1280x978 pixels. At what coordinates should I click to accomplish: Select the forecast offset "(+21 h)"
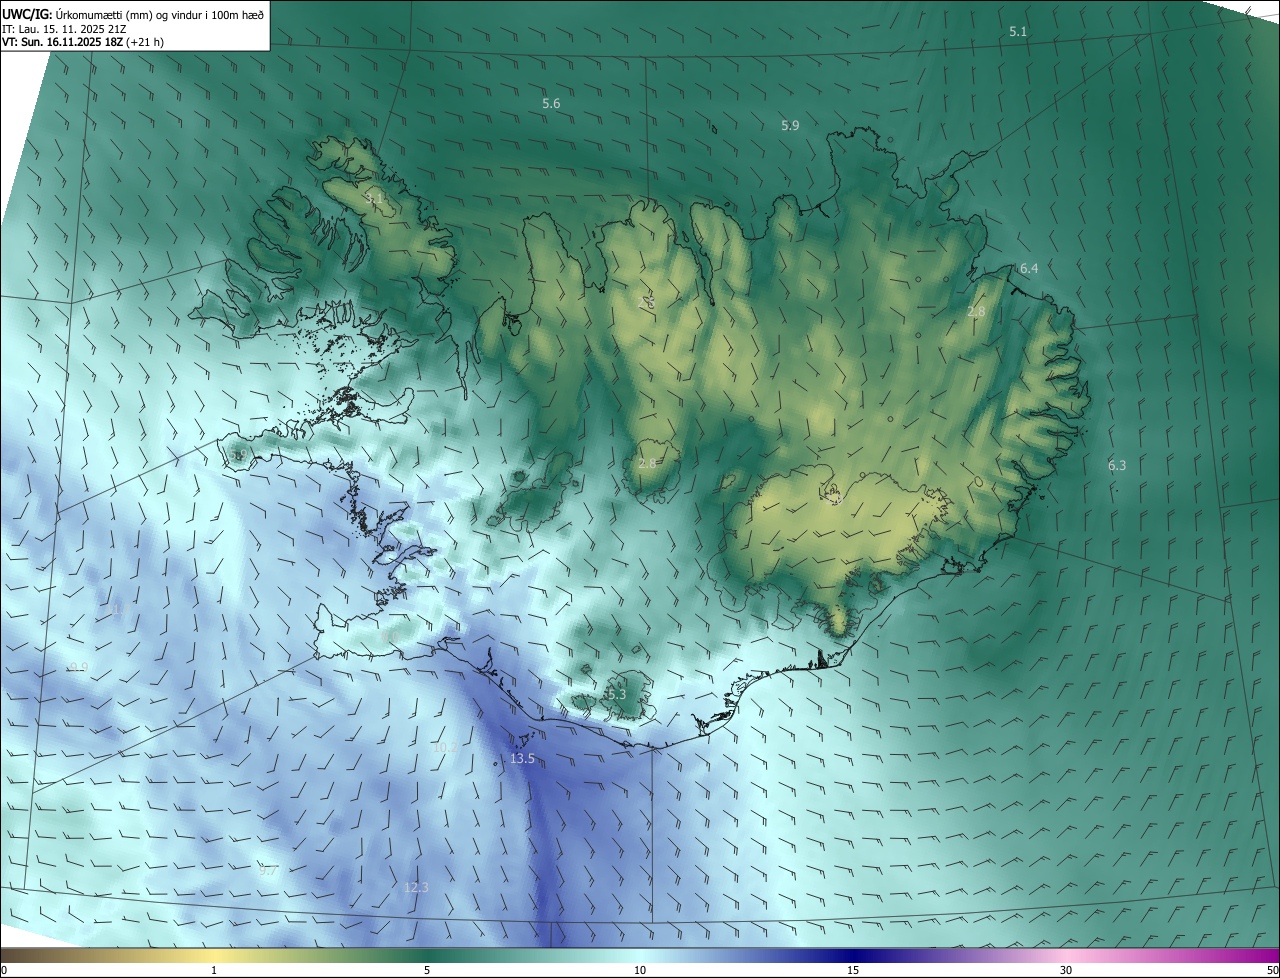(146, 43)
